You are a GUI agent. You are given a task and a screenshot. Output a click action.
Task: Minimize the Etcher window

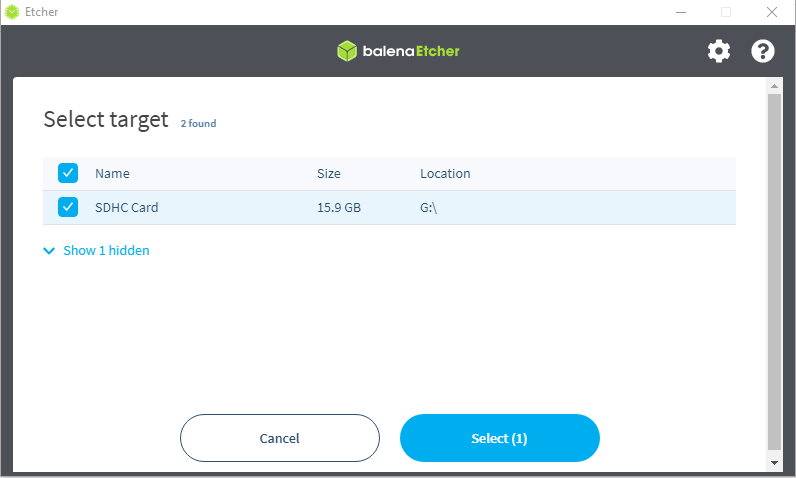680,12
